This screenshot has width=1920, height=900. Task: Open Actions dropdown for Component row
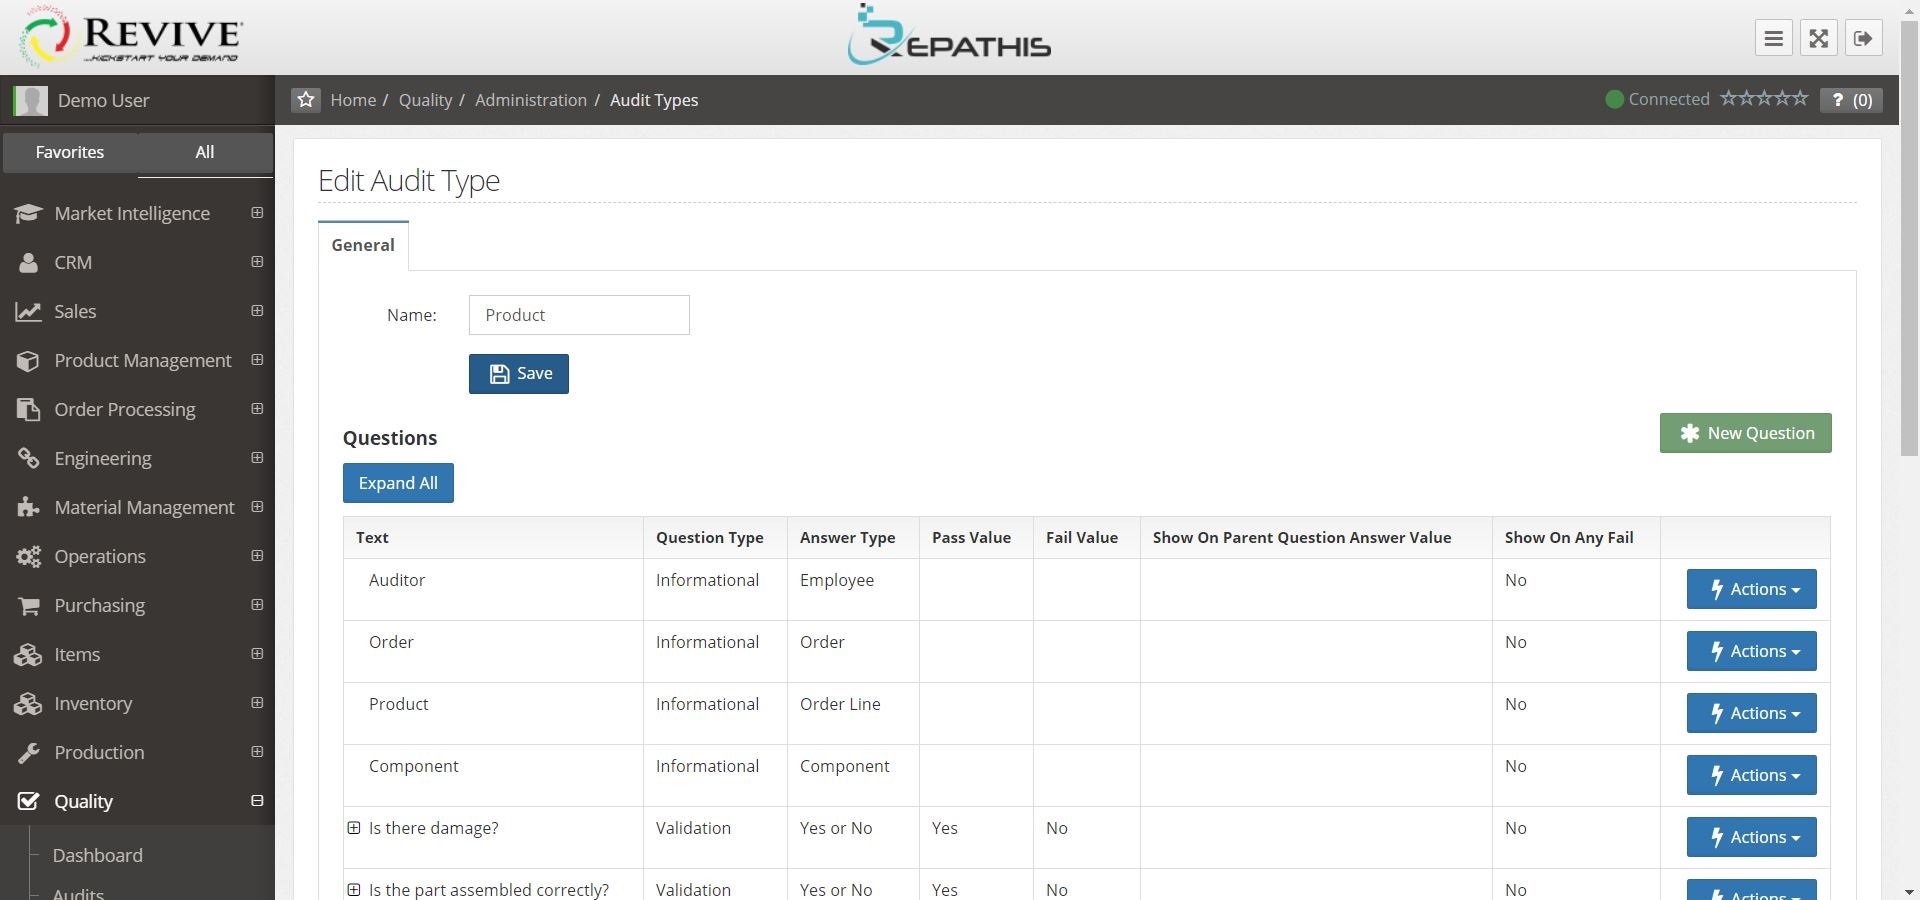(x=1751, y=775)
